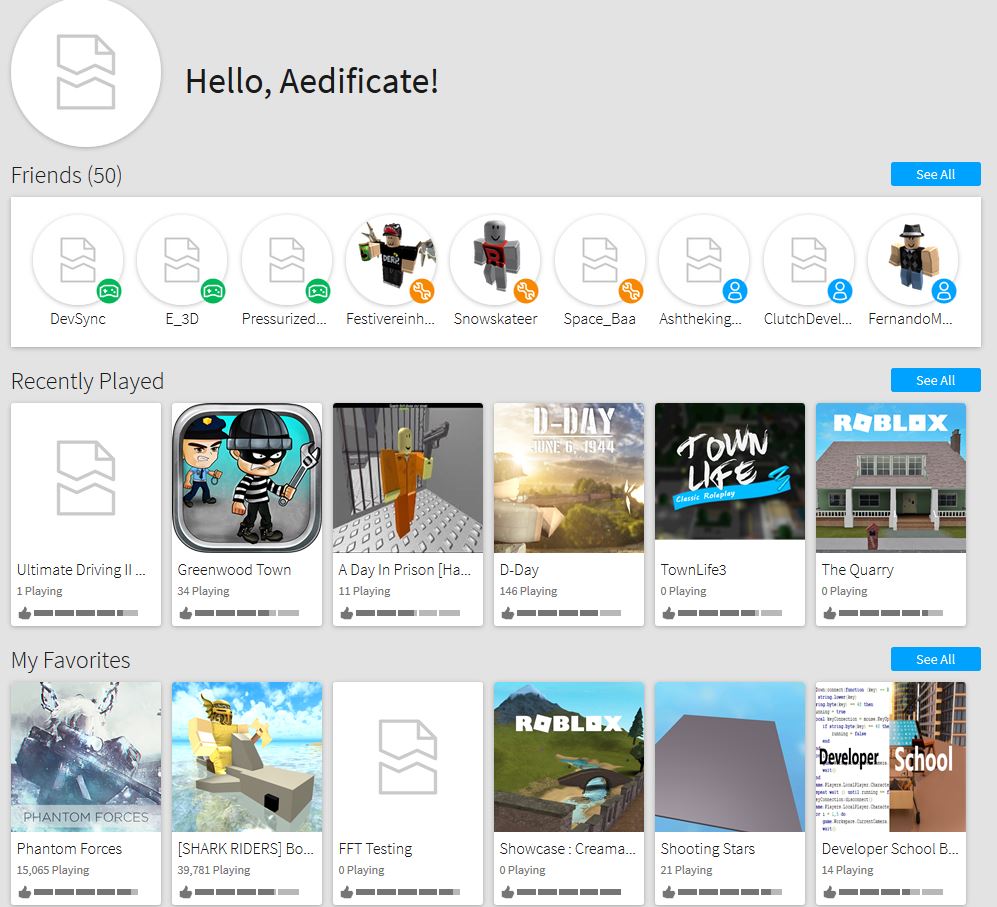See all friends
Image resolution: width=997 pixels, height=907 pixels.
pos(935,174)
